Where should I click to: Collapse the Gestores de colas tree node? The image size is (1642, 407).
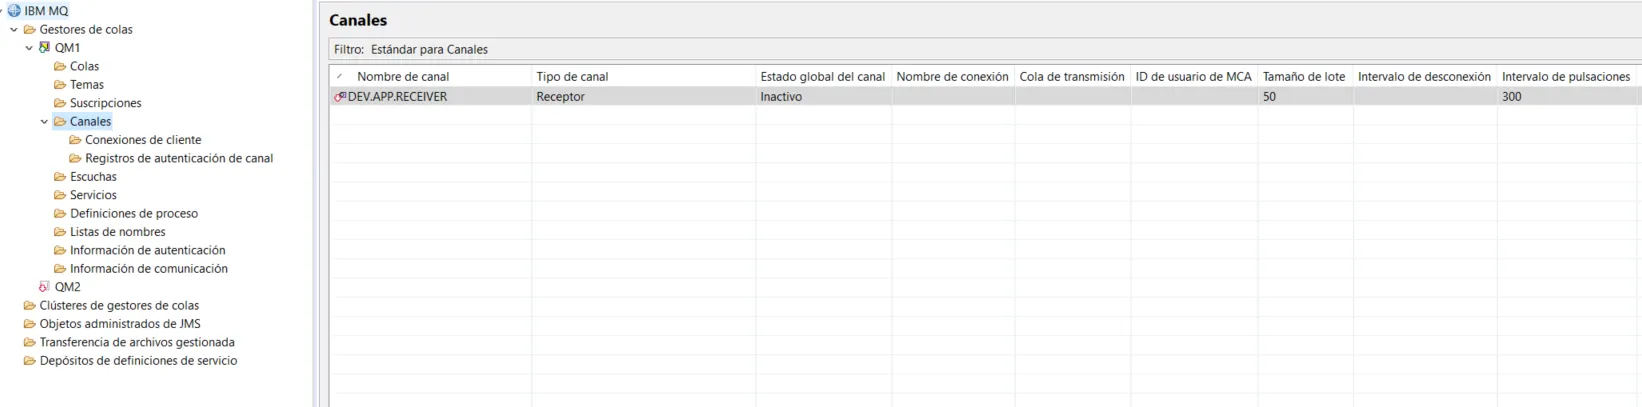tap(14, 30)
